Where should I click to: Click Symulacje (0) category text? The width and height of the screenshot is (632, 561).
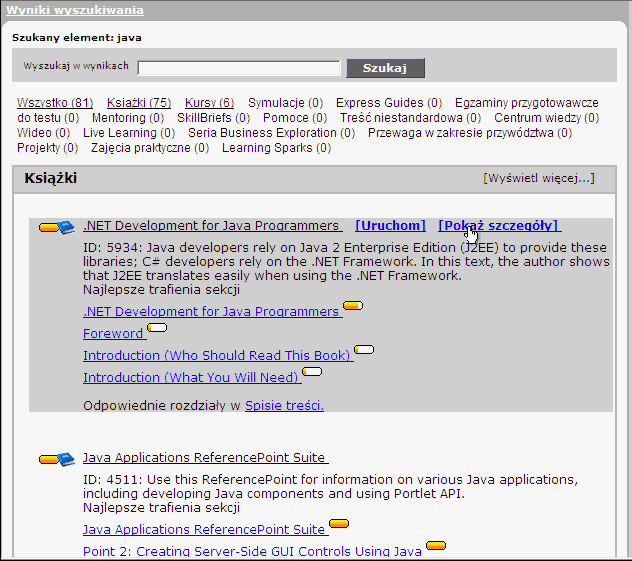285,103
